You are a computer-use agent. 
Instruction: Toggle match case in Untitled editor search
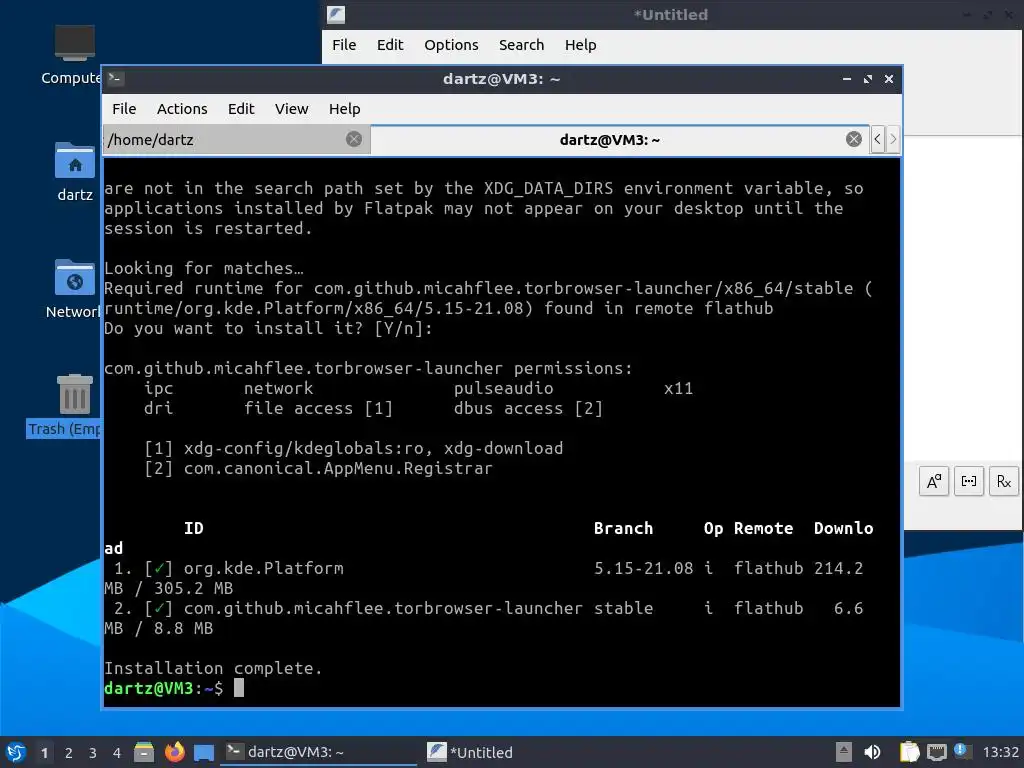coord(934,482)
